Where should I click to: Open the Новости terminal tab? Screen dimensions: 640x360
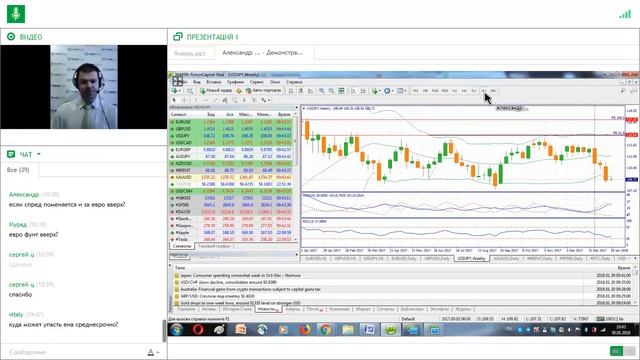coord(267,309)
